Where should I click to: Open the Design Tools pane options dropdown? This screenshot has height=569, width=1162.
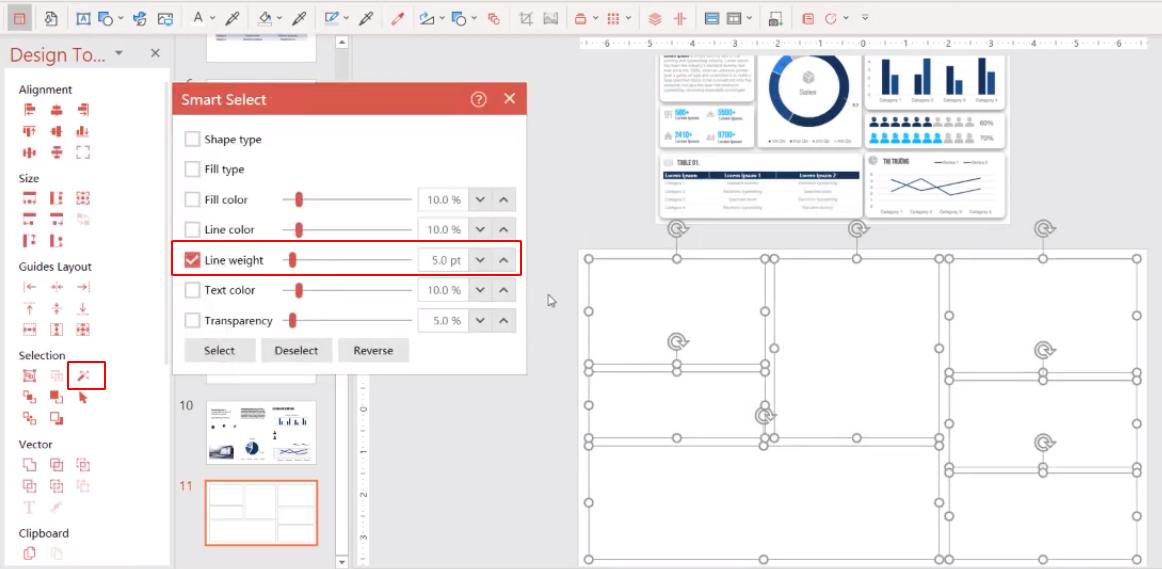point(119,54)
